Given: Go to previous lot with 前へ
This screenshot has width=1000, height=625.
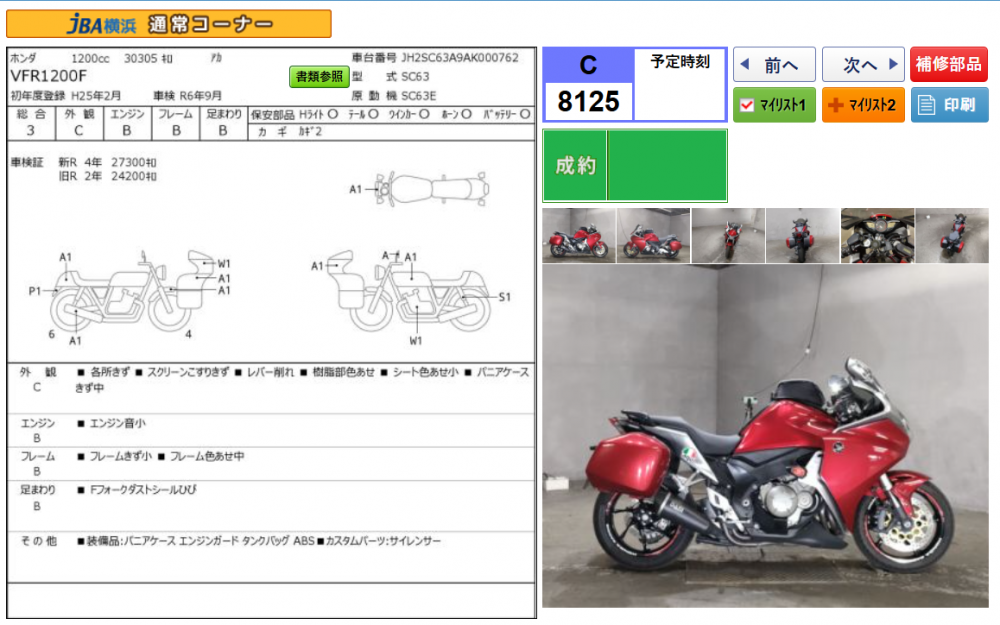Looking at the screenshot, I should point(774,64).
